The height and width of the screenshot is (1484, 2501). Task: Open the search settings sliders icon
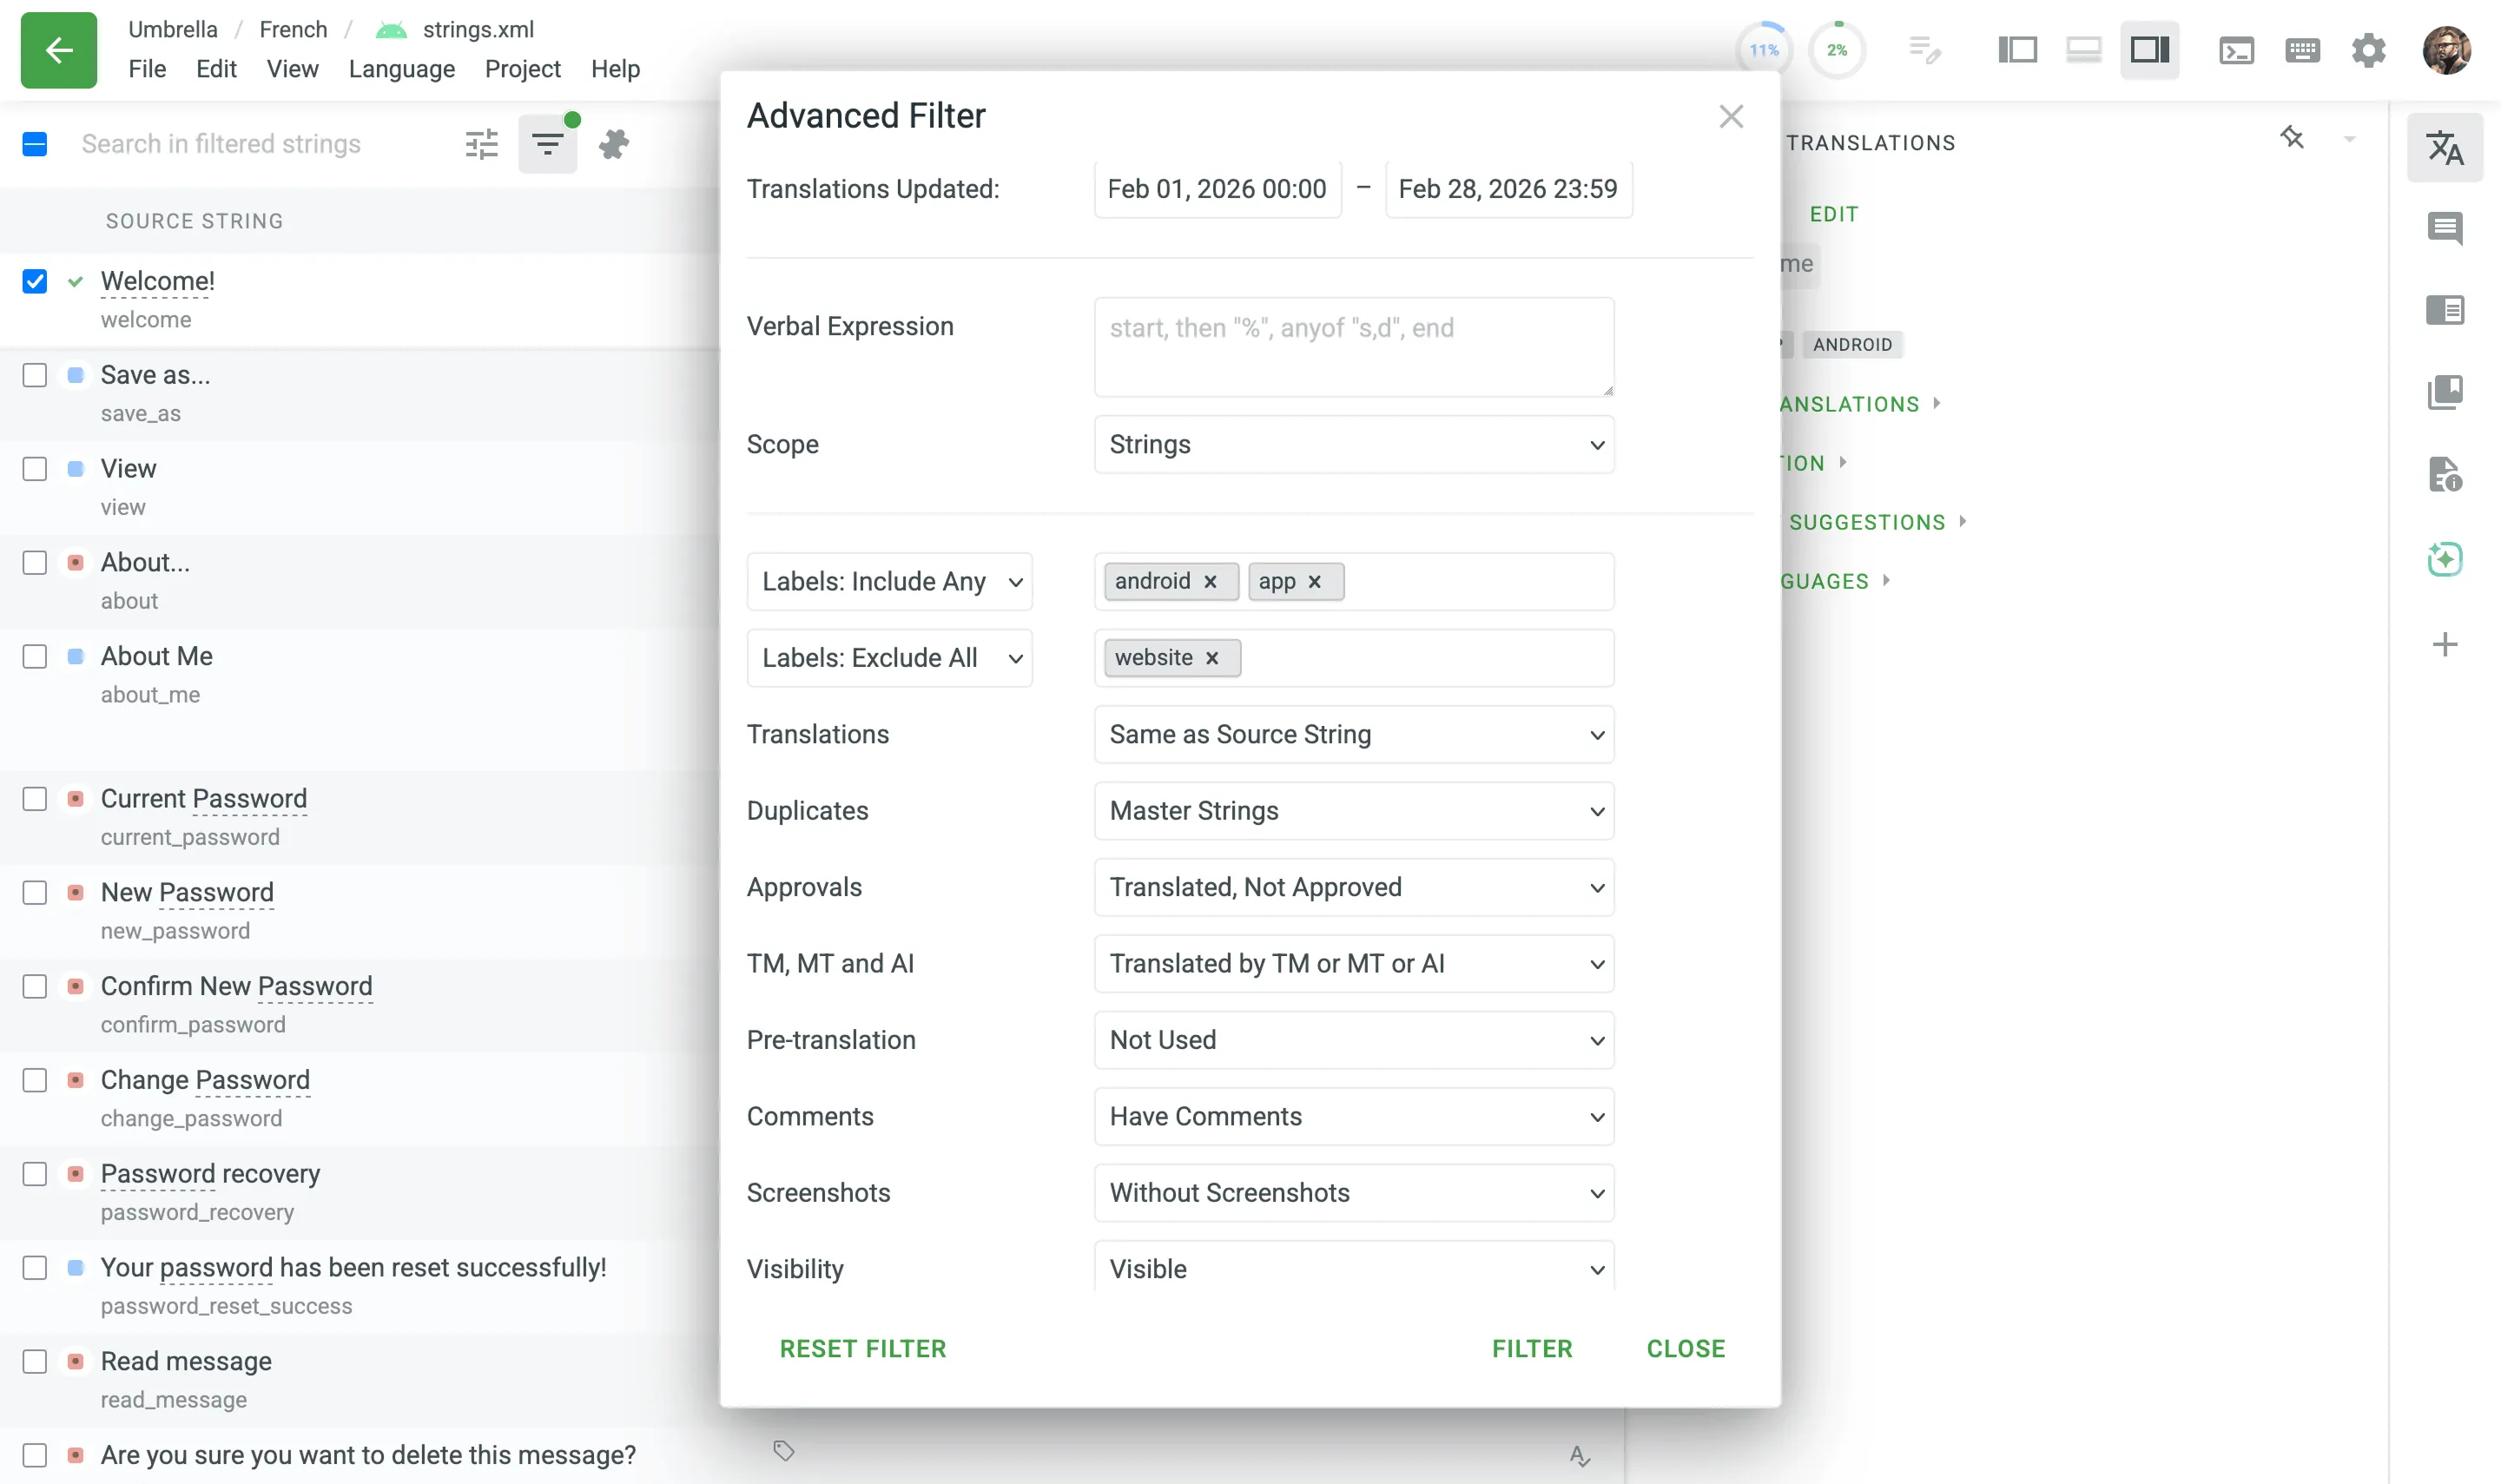(x=481, y=144)
